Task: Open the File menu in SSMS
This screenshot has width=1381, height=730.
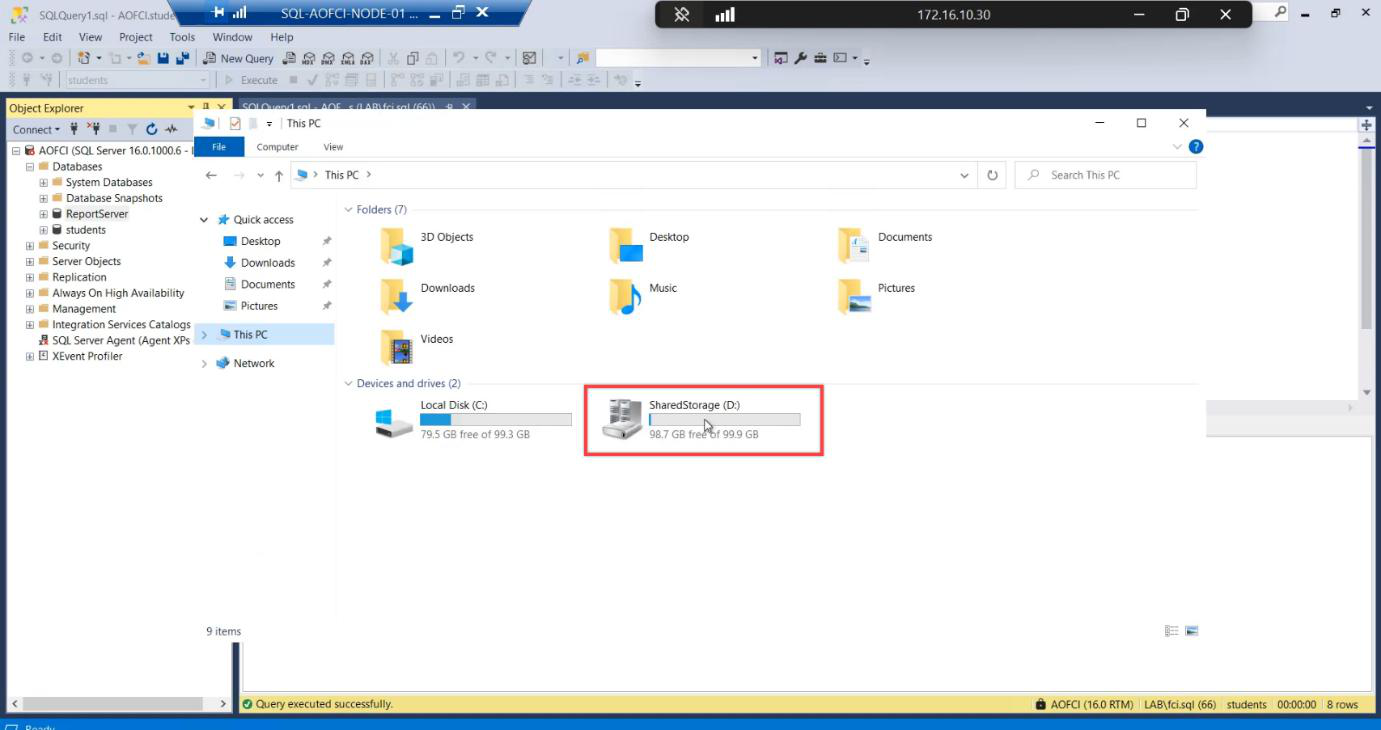Action: pyautogui.click(x=17, y=37)
